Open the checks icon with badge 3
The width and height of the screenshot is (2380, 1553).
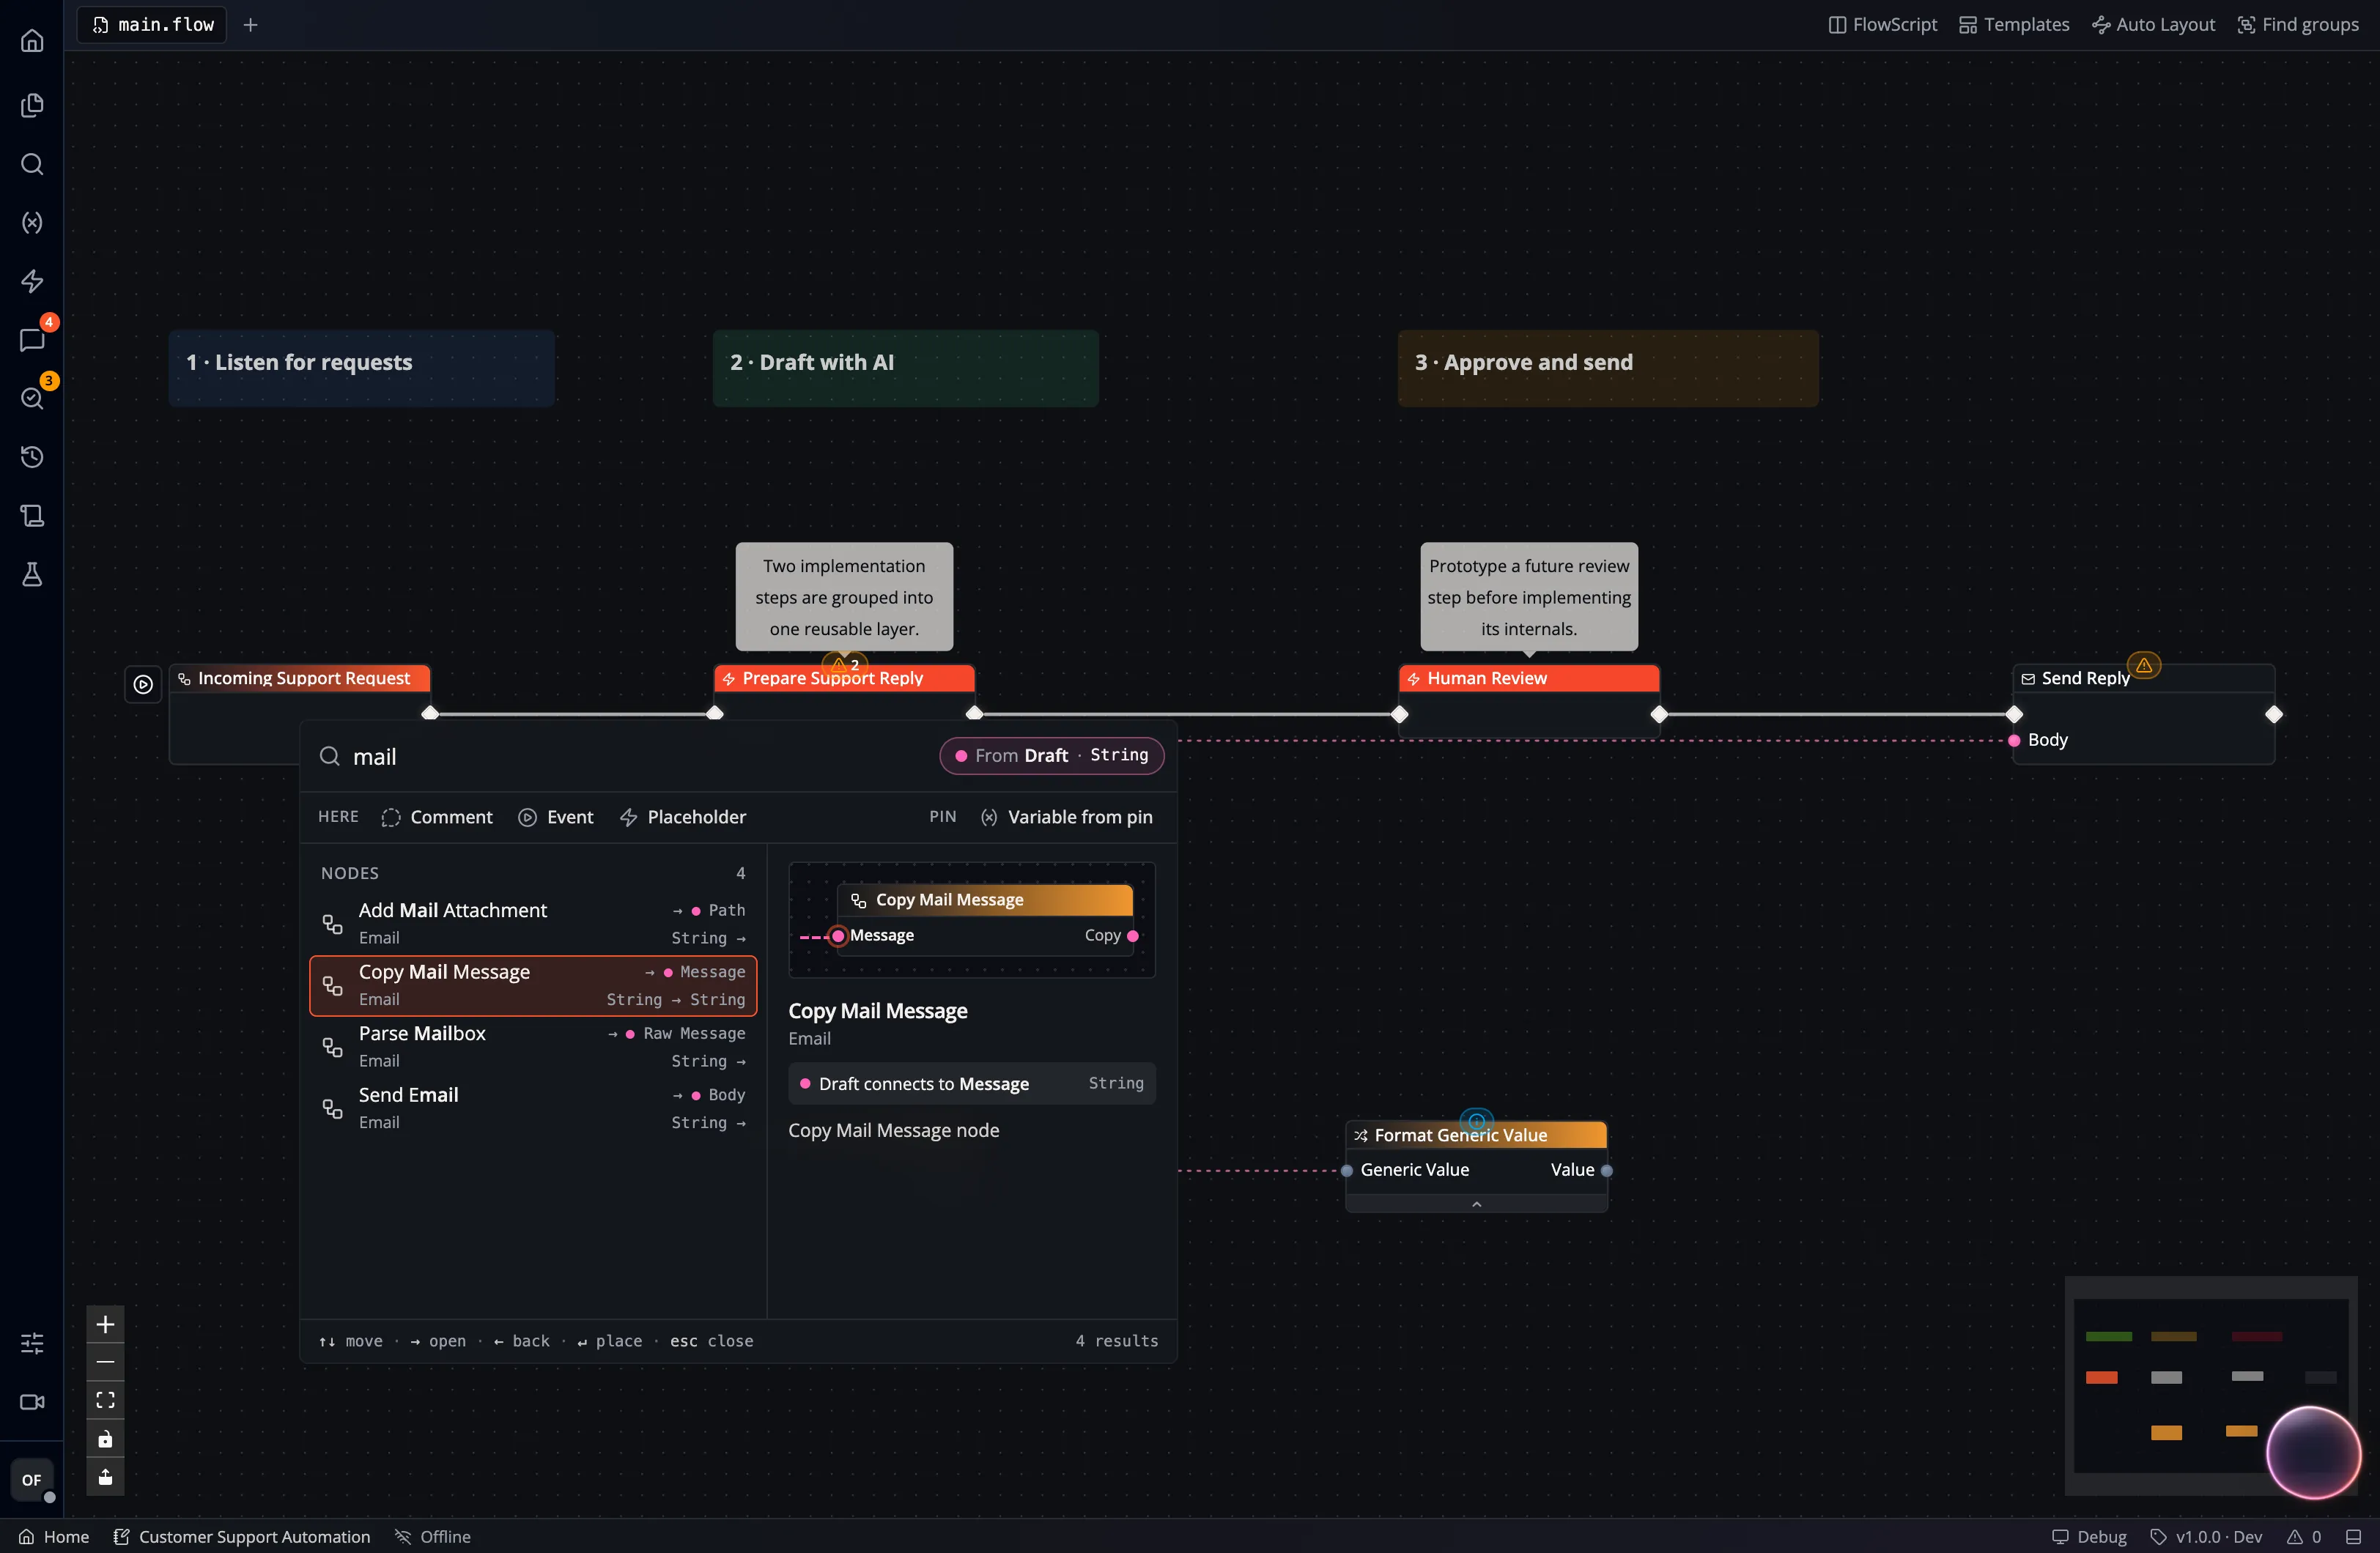coord(32,399)
